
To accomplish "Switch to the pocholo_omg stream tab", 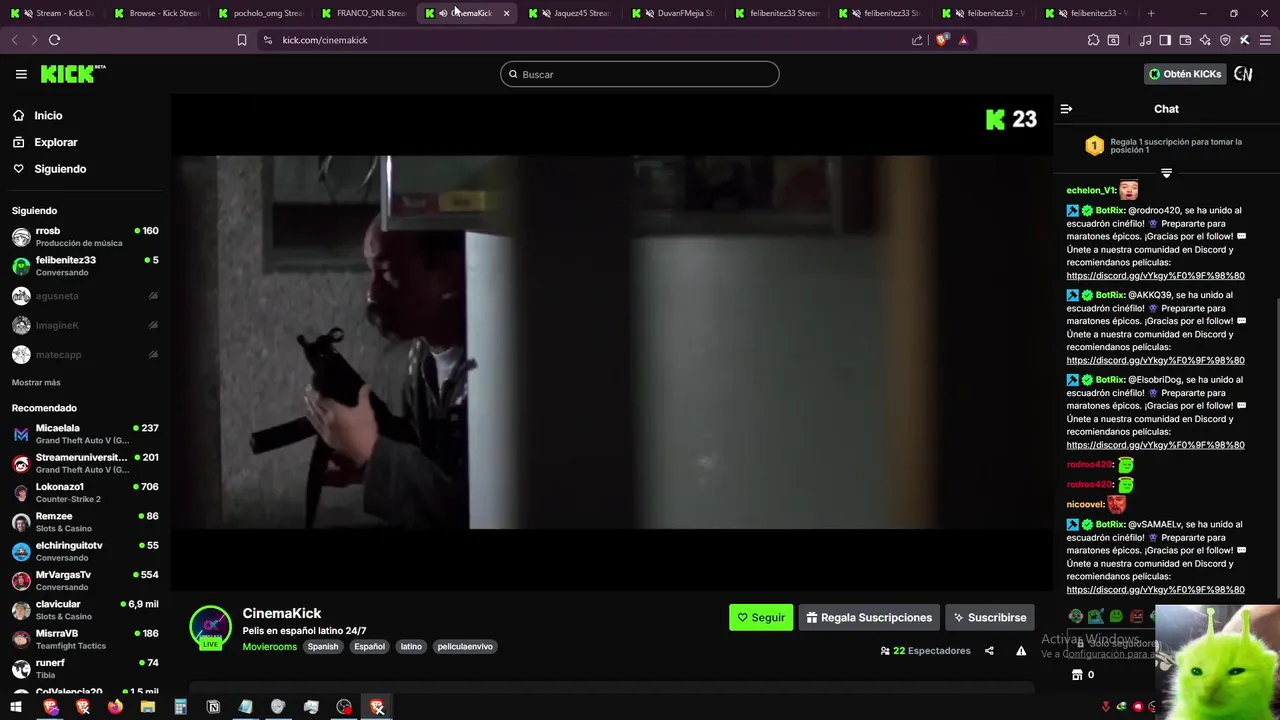I will 261,13.
